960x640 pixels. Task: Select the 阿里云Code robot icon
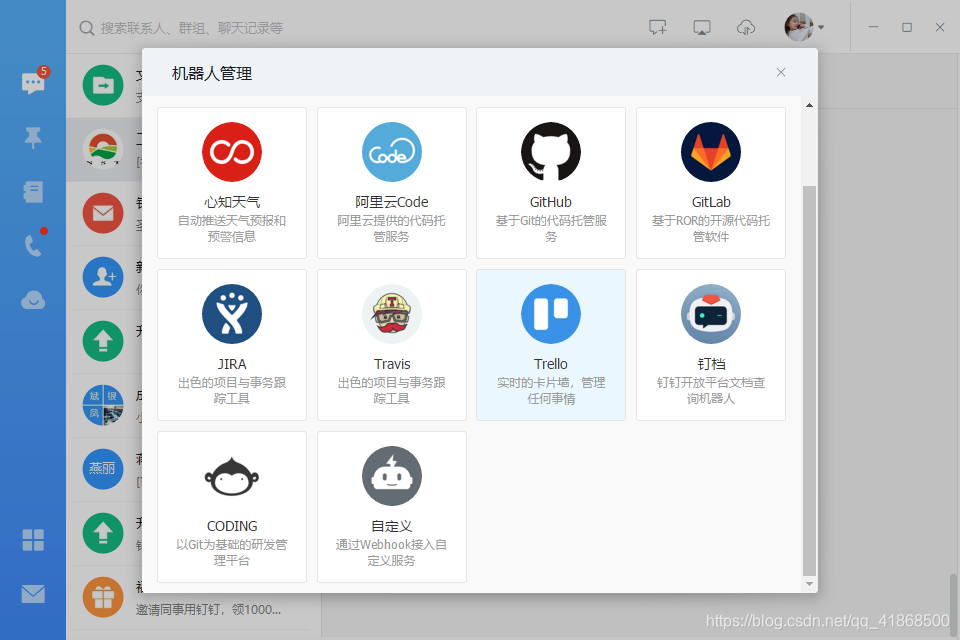(392, 152)
